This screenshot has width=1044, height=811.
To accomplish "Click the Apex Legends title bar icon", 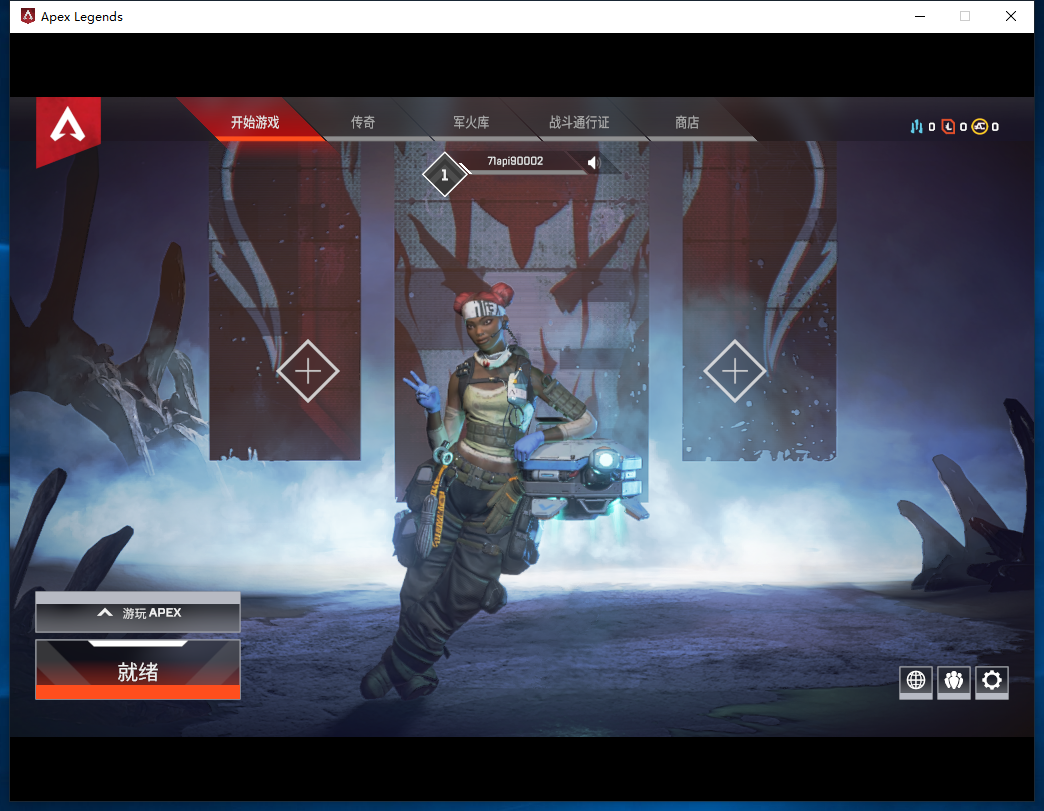I will tap(28, 16).
